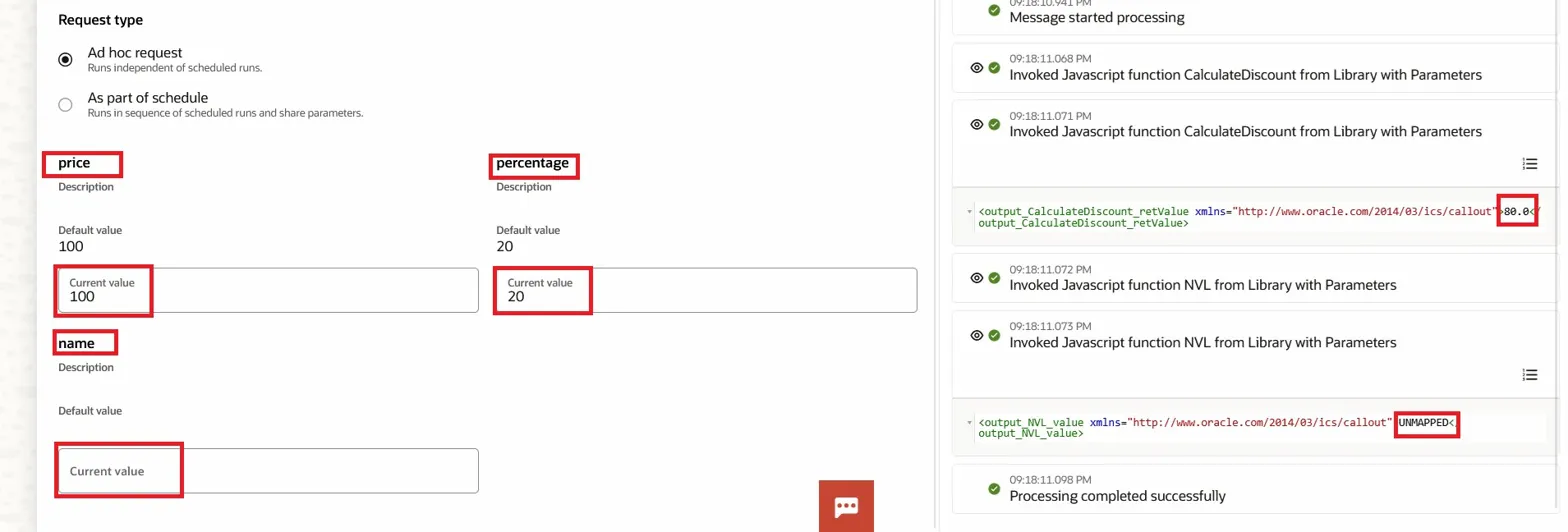Click the name Current value field
This screenshot has height=532, width=1568.
(268, 471)
